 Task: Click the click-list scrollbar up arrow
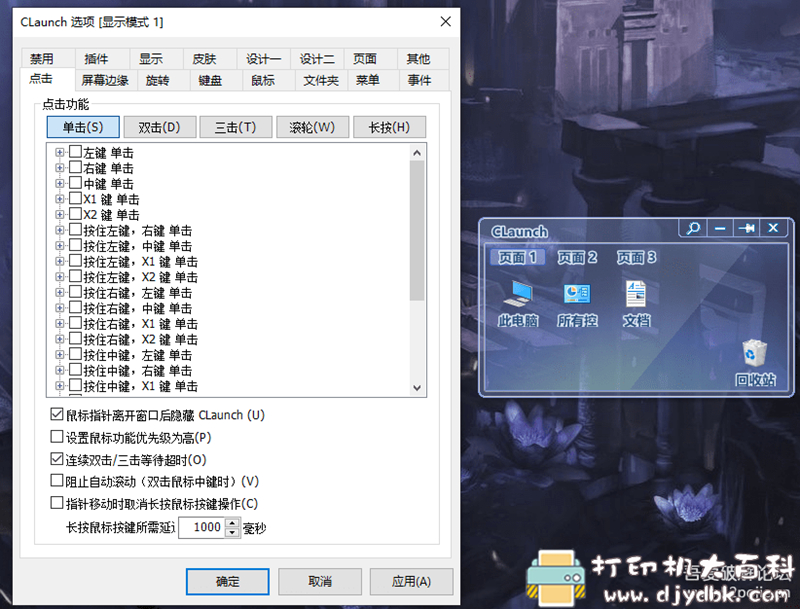point(417,153)
